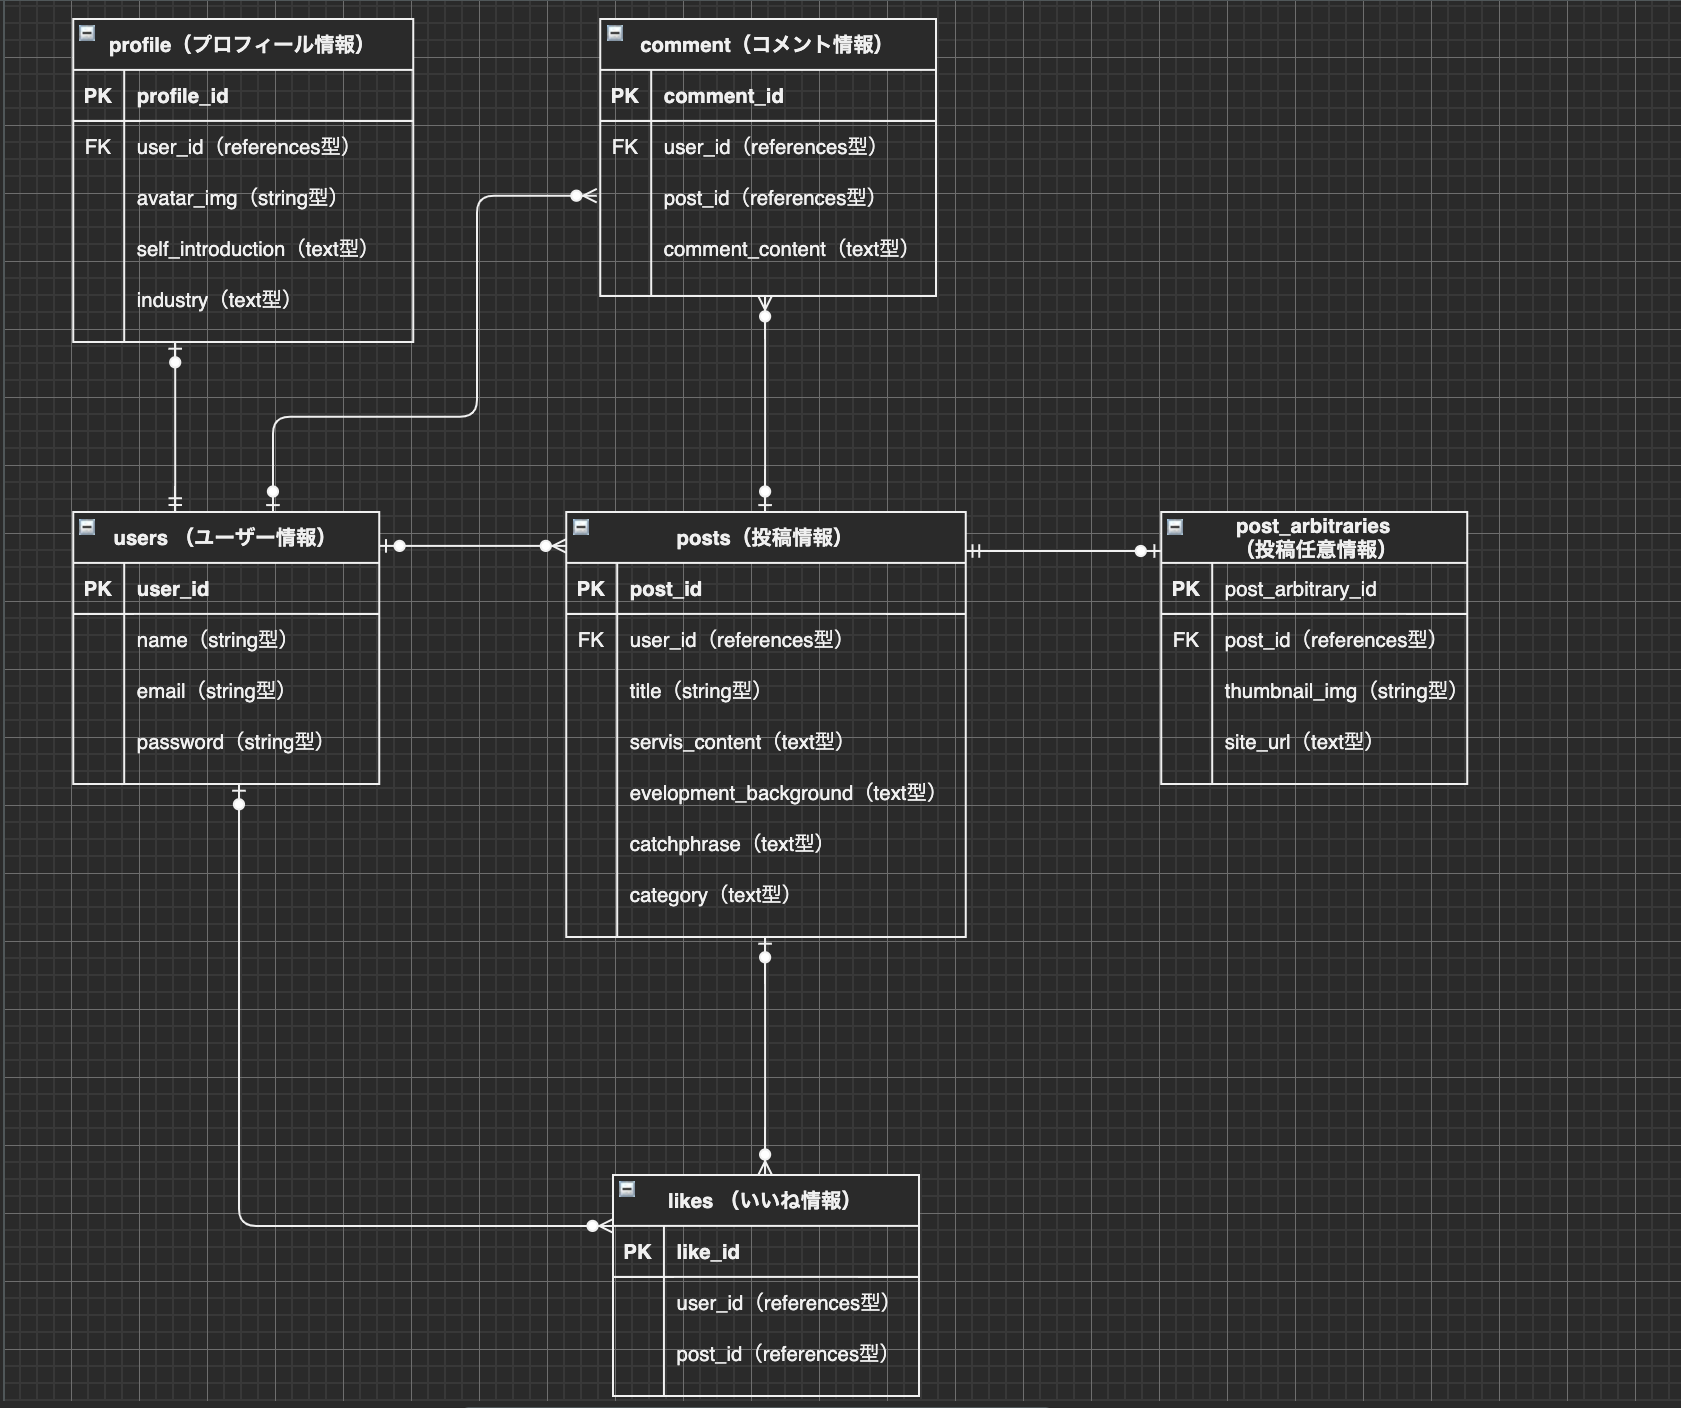Select the likes table header

point(766,1201)
